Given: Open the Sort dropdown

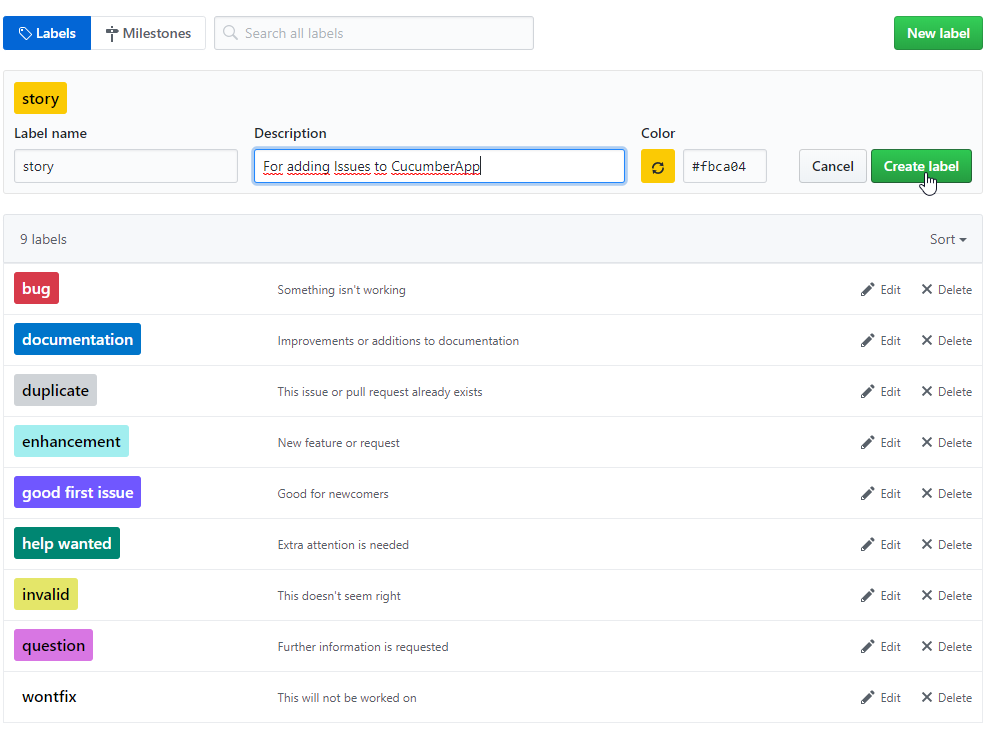Looking at the screenshot, I should coord(948,240).
